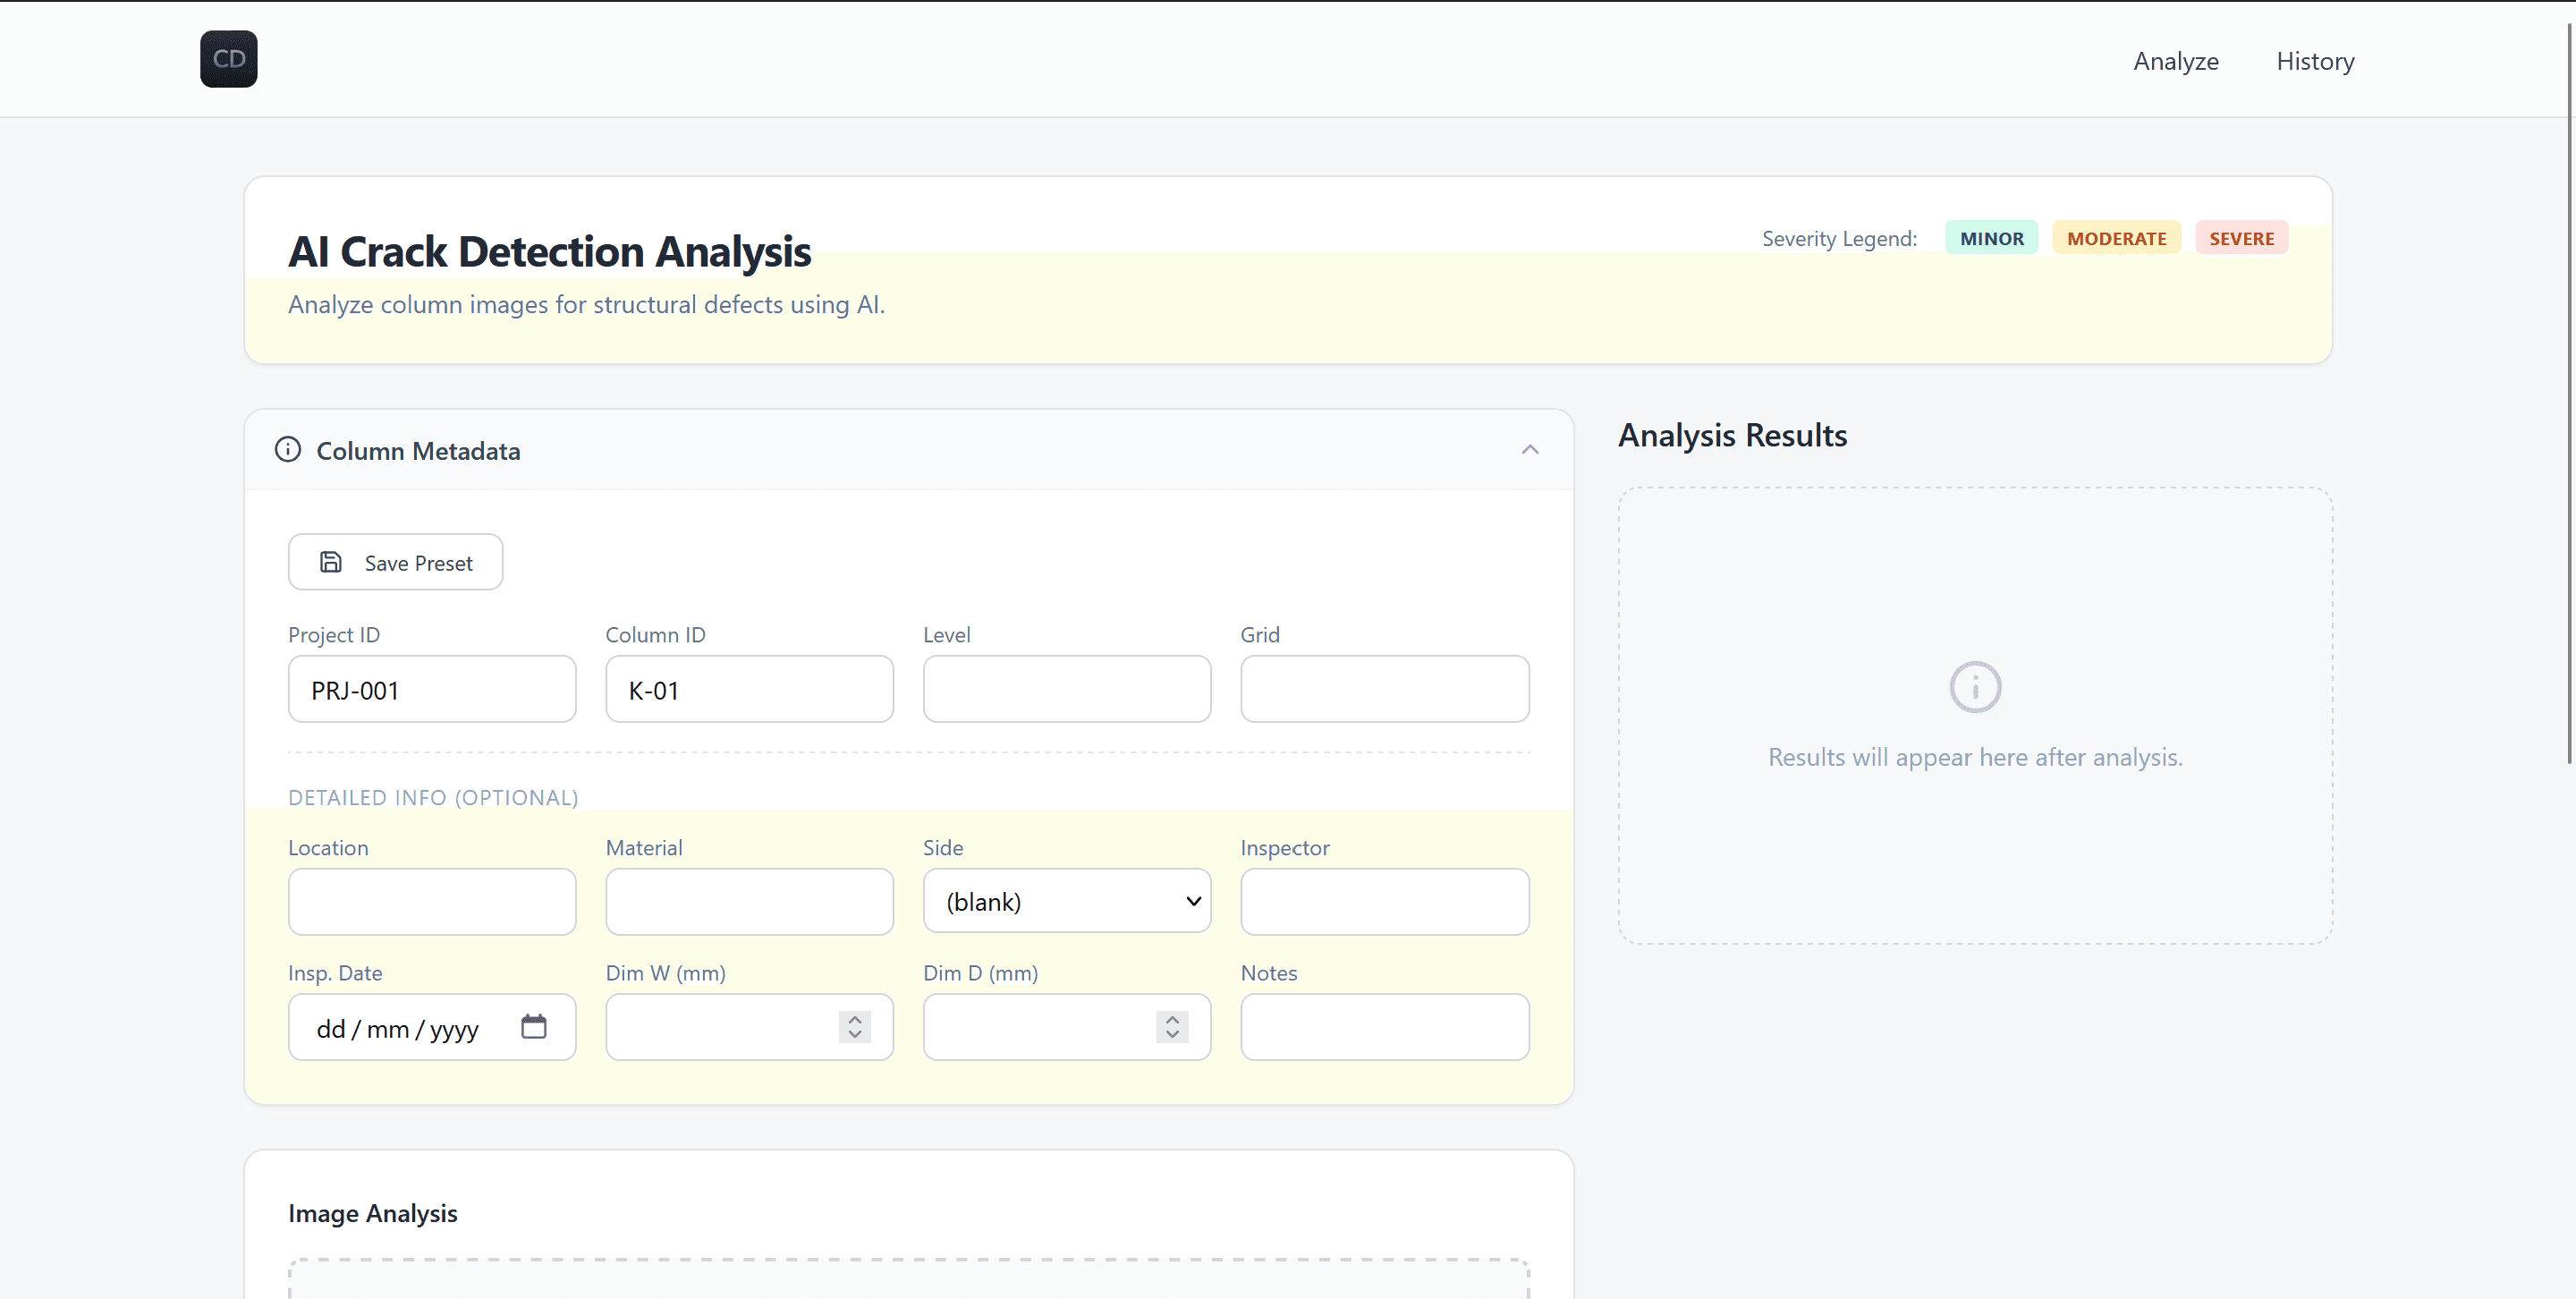Open the calendar picker in Insp. Date
2576x1299 pixels.
click(x=534, y=1026)
